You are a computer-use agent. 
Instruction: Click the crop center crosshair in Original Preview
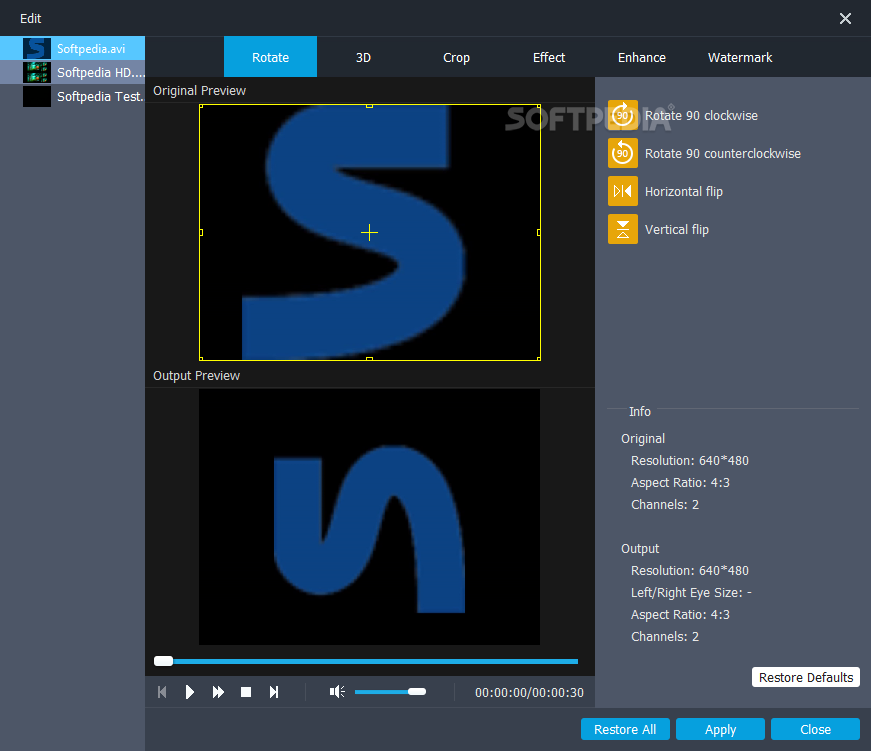coord(369,232)
